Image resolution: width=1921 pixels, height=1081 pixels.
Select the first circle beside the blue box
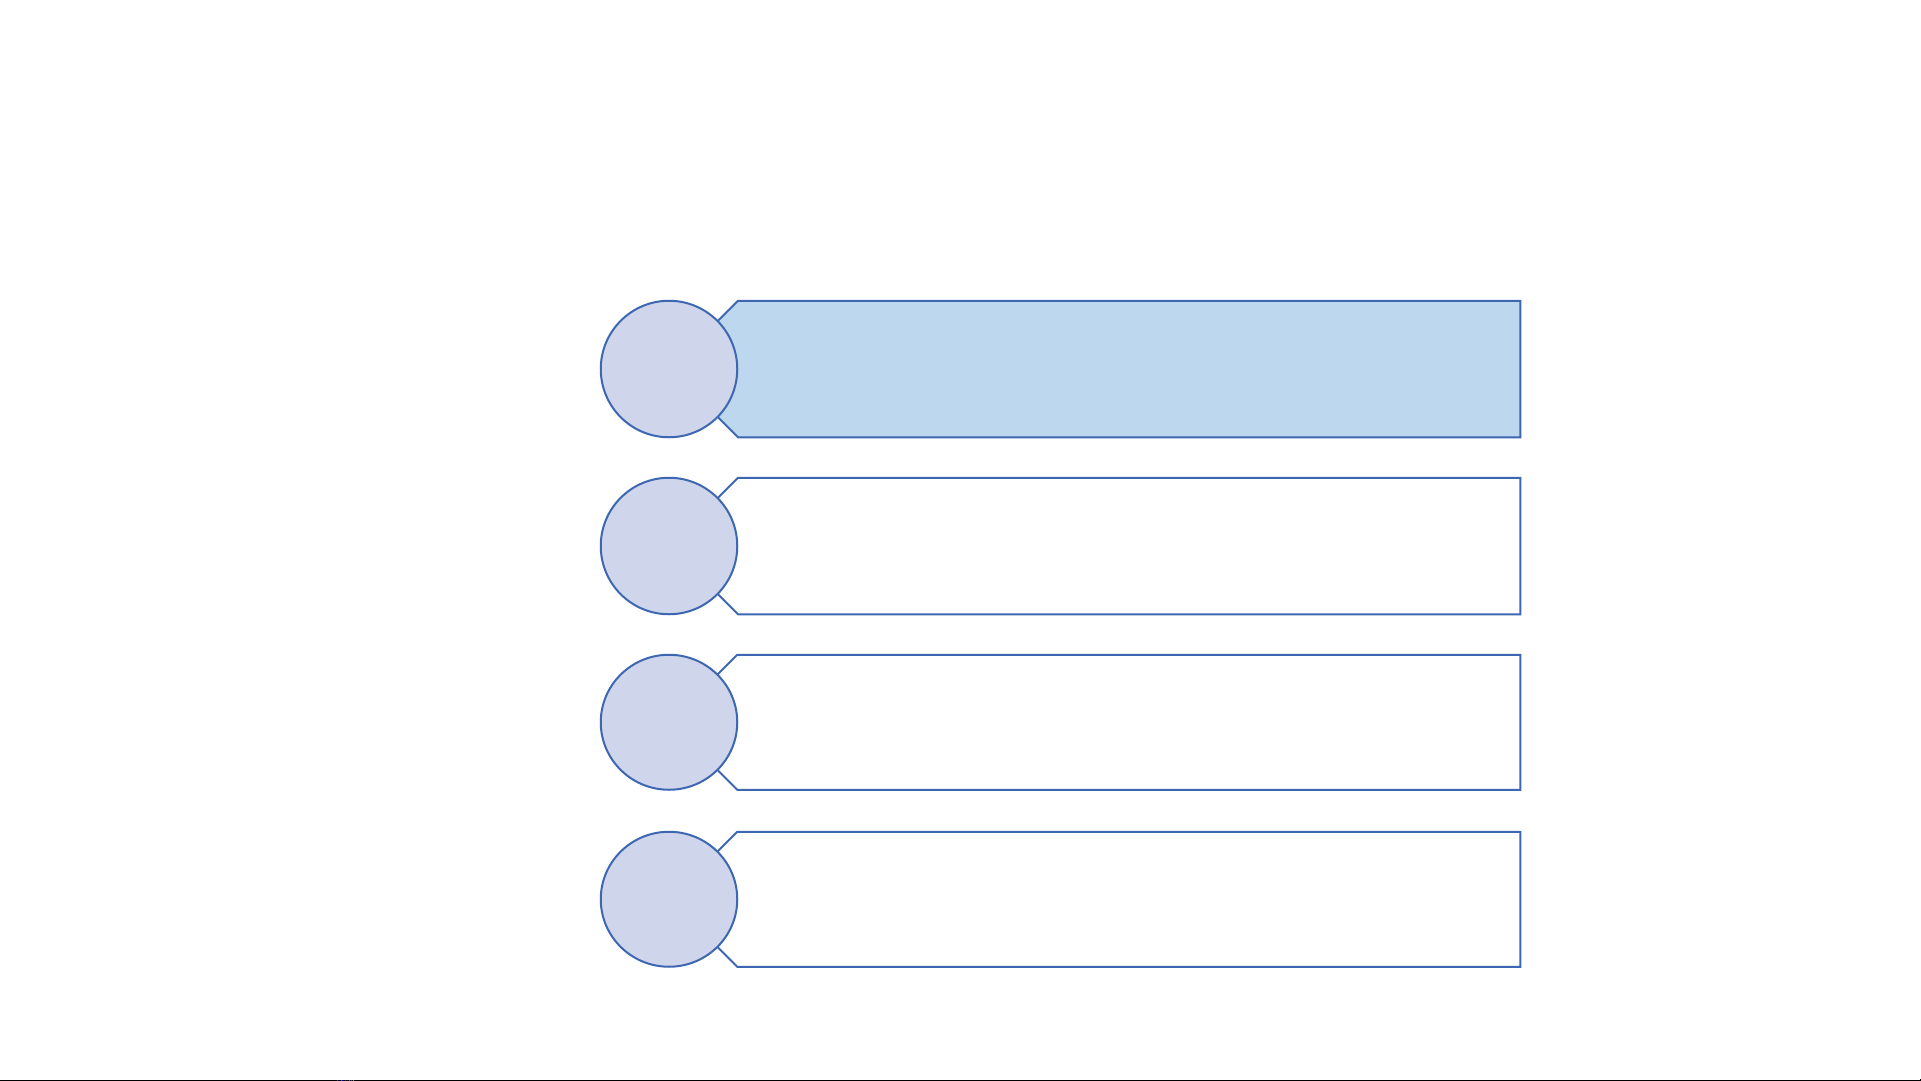(x=668, y=369)
